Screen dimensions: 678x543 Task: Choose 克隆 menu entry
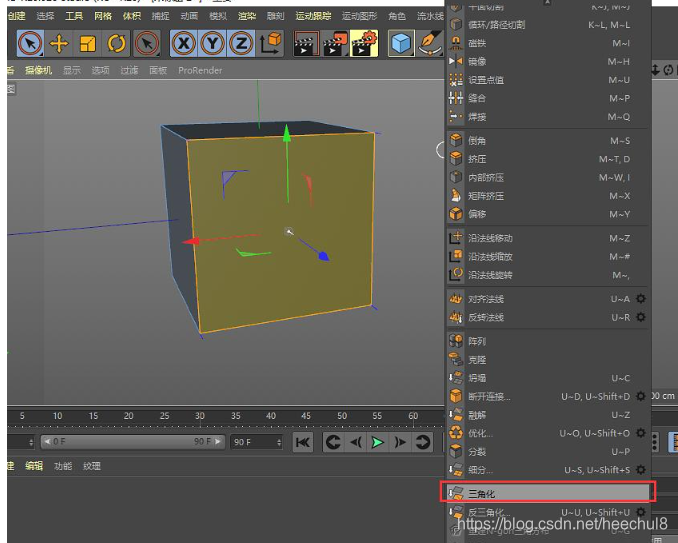(x=548, y=360)
